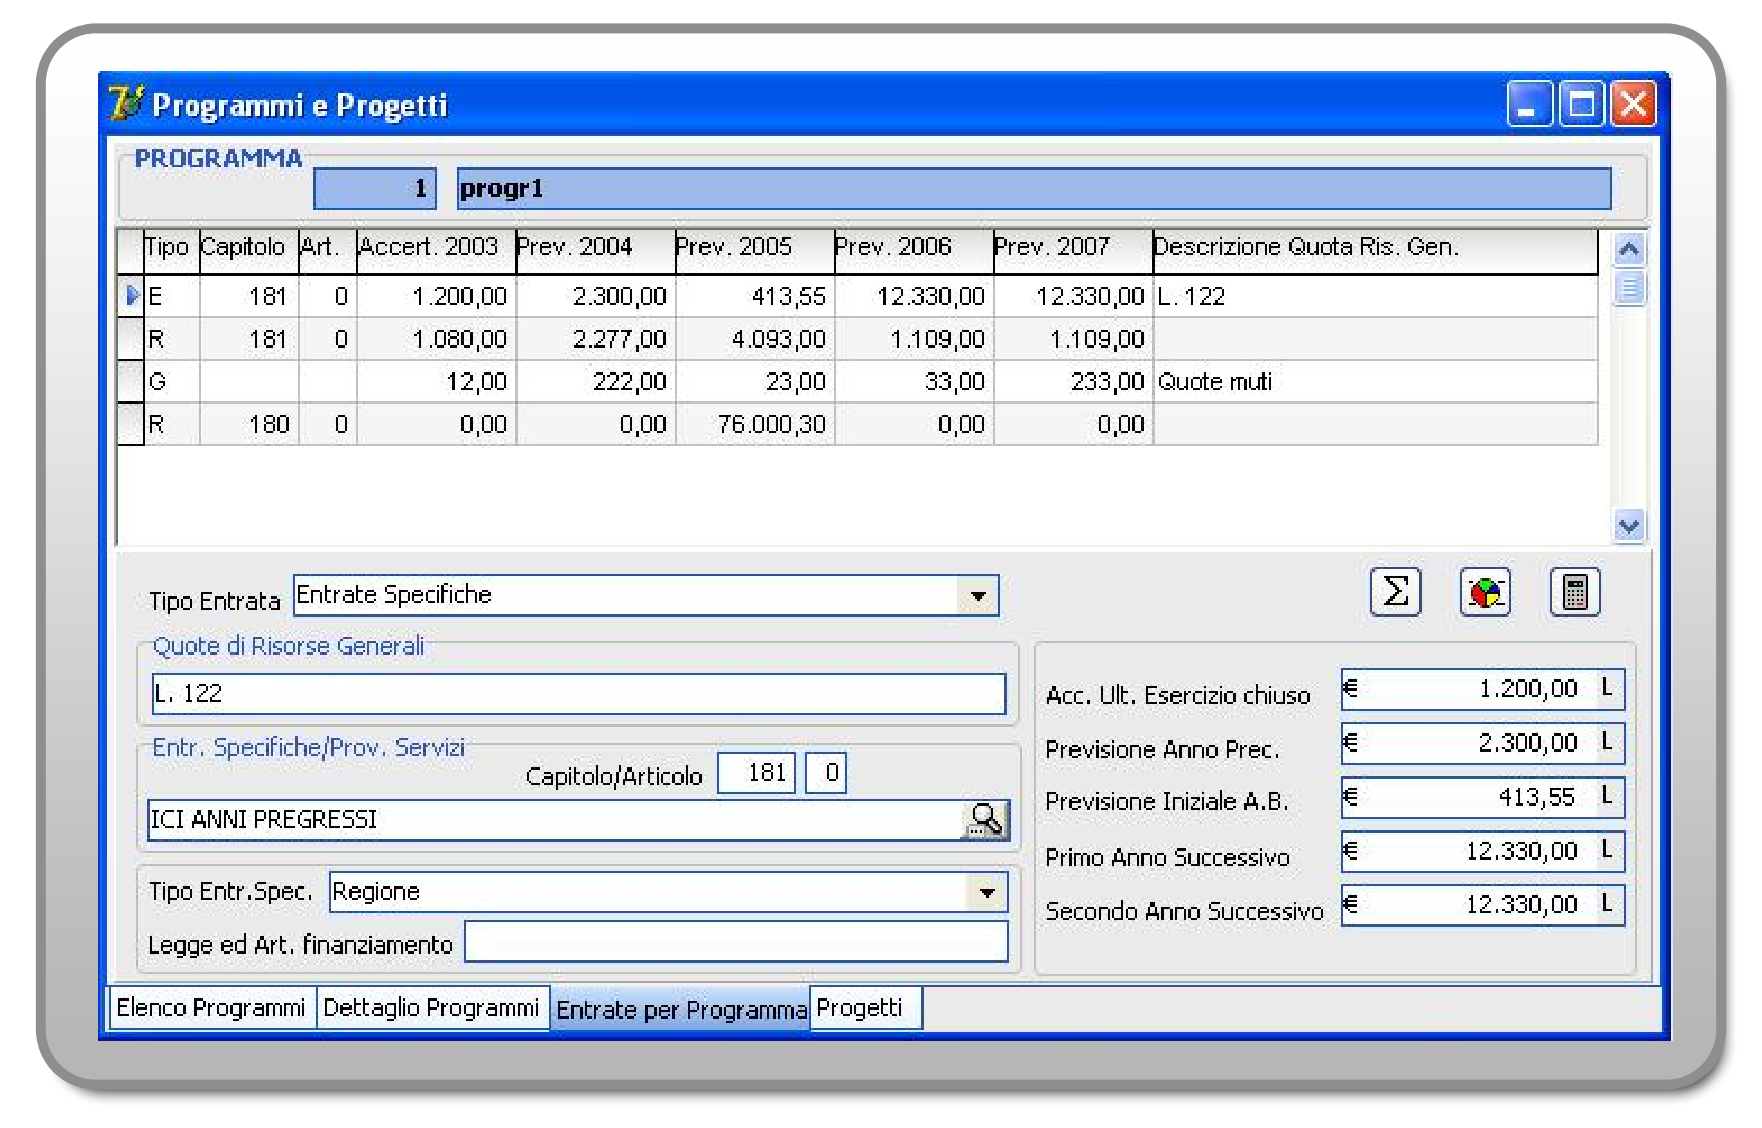
Task: Expand the Tipo Entrata dropdown
Action: 978,596
